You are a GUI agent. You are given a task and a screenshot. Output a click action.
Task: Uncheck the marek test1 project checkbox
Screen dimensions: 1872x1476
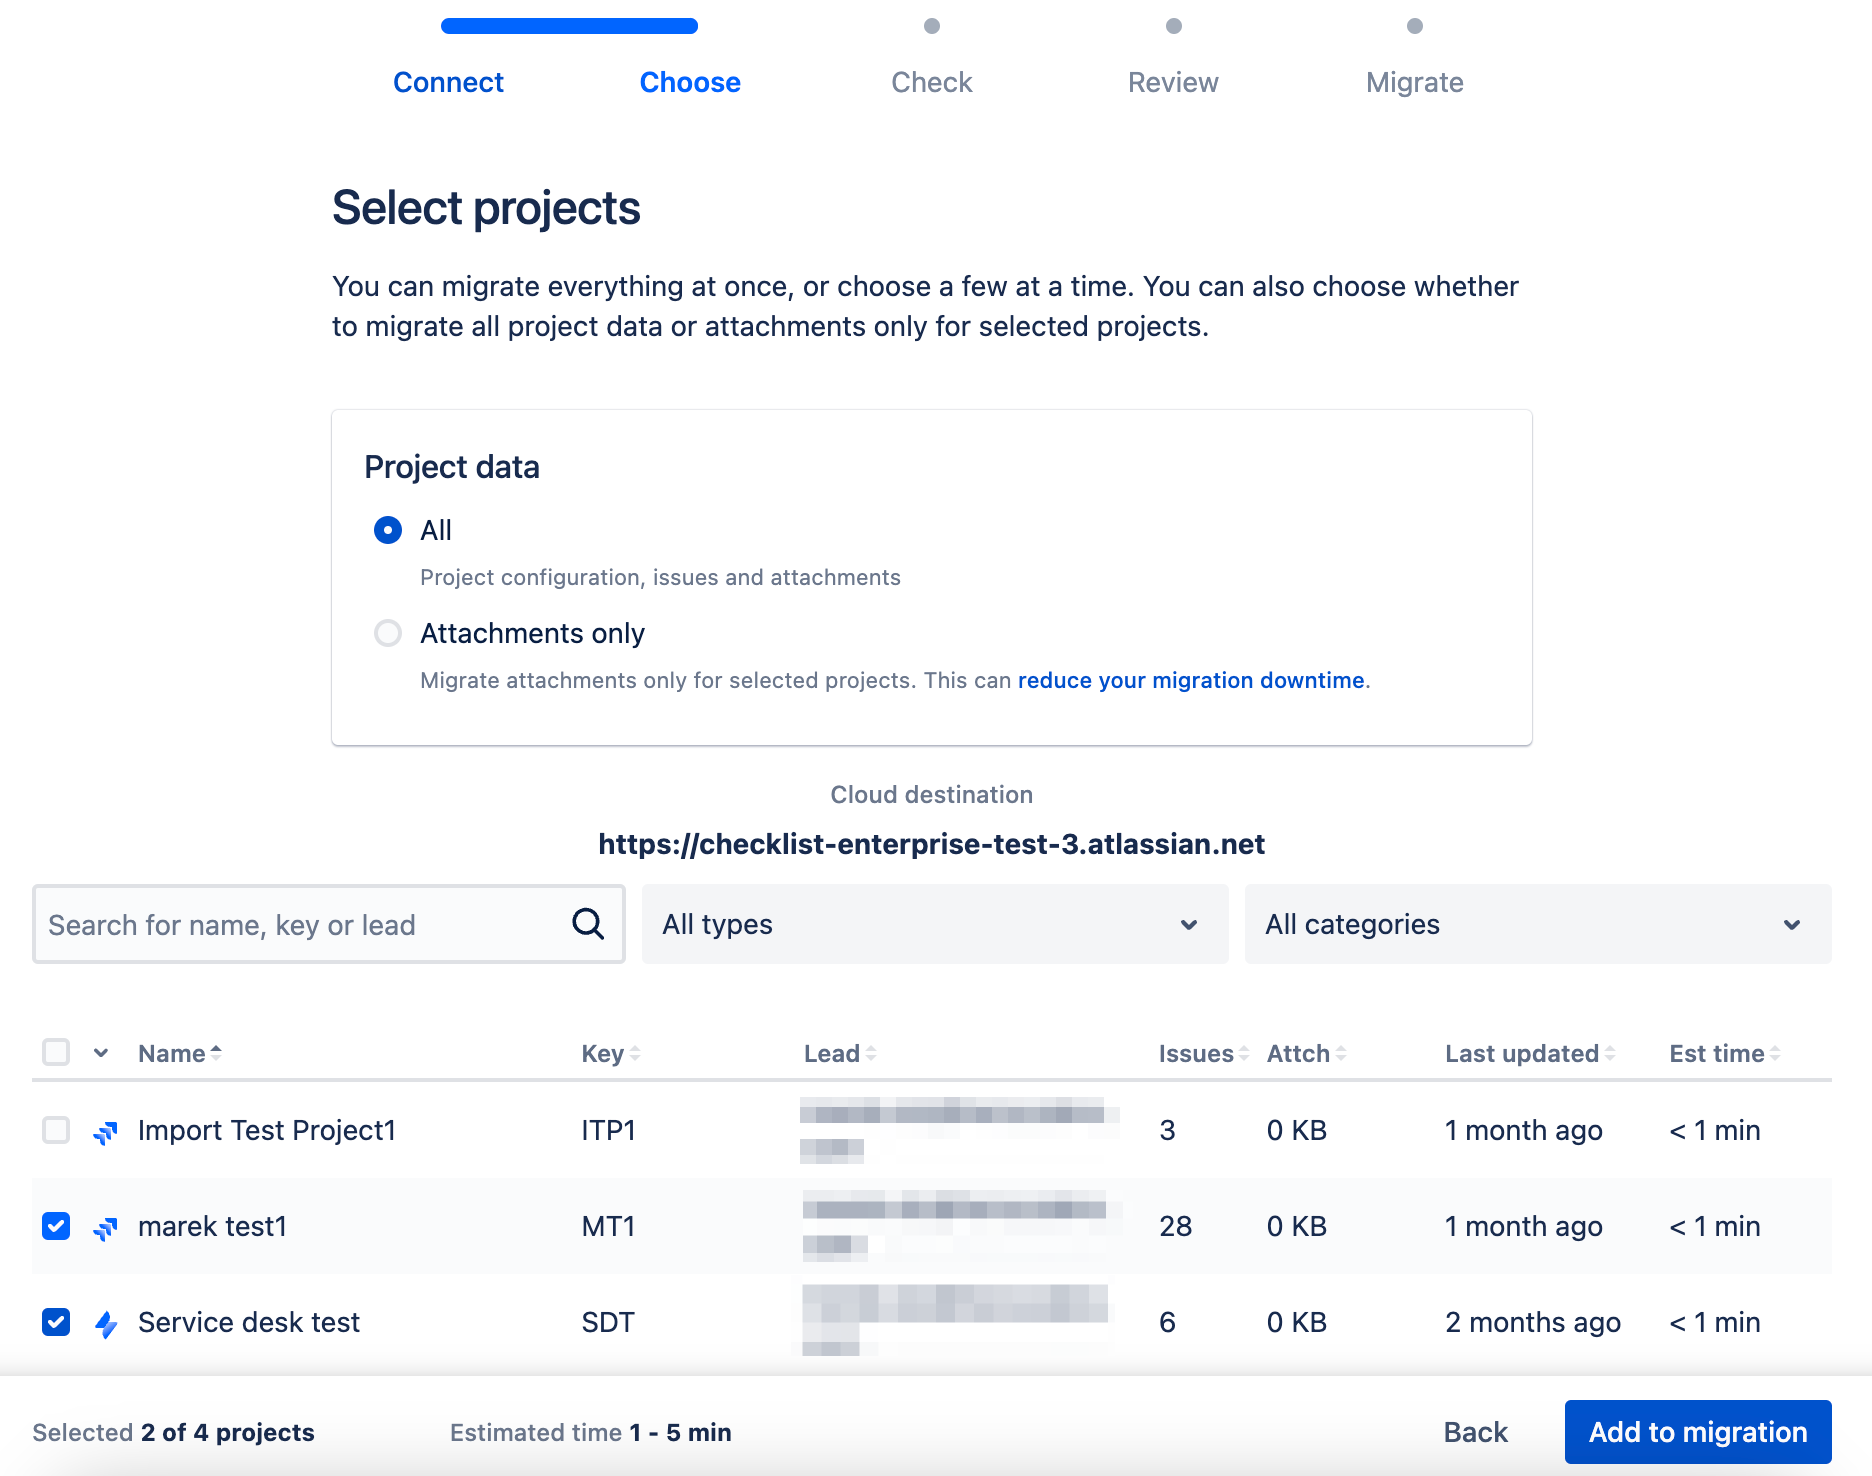pyautogui.click(x=56, y=1226)
